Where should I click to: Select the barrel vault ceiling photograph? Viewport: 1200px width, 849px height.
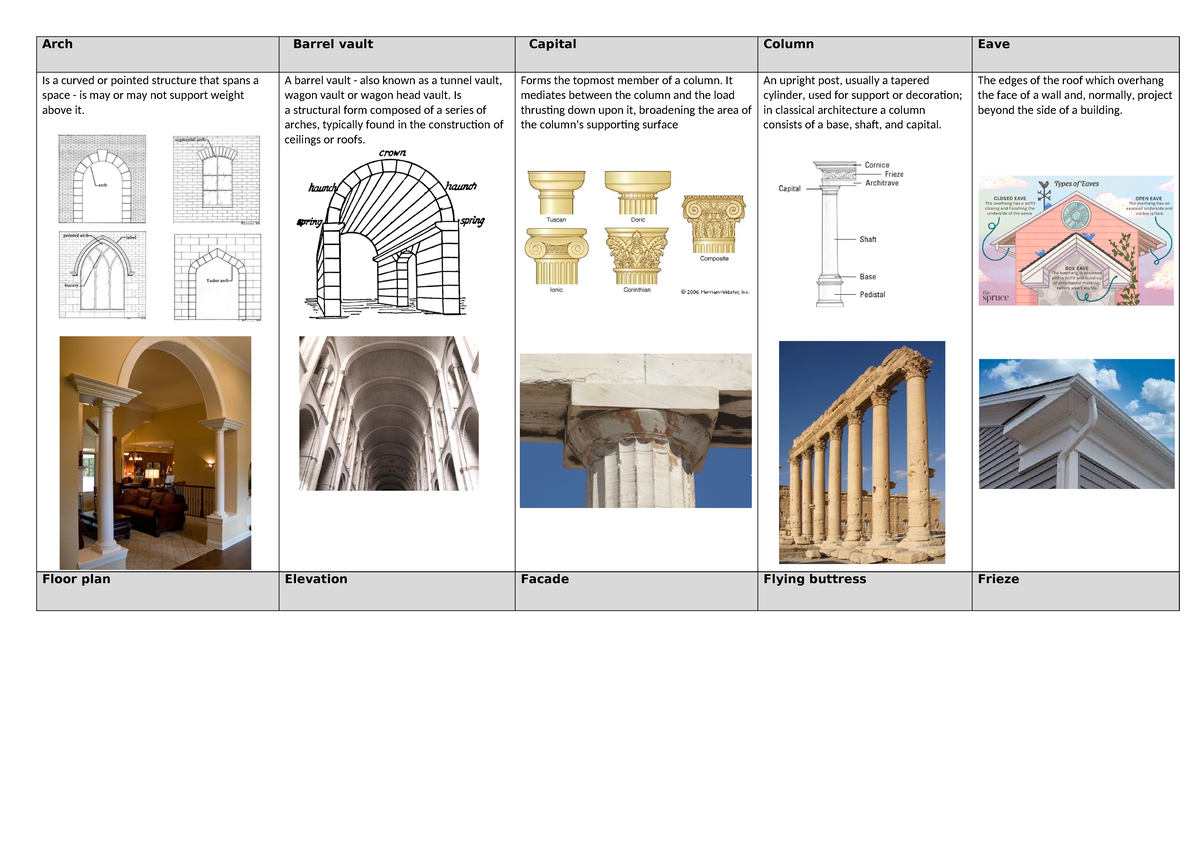(389, 413)
